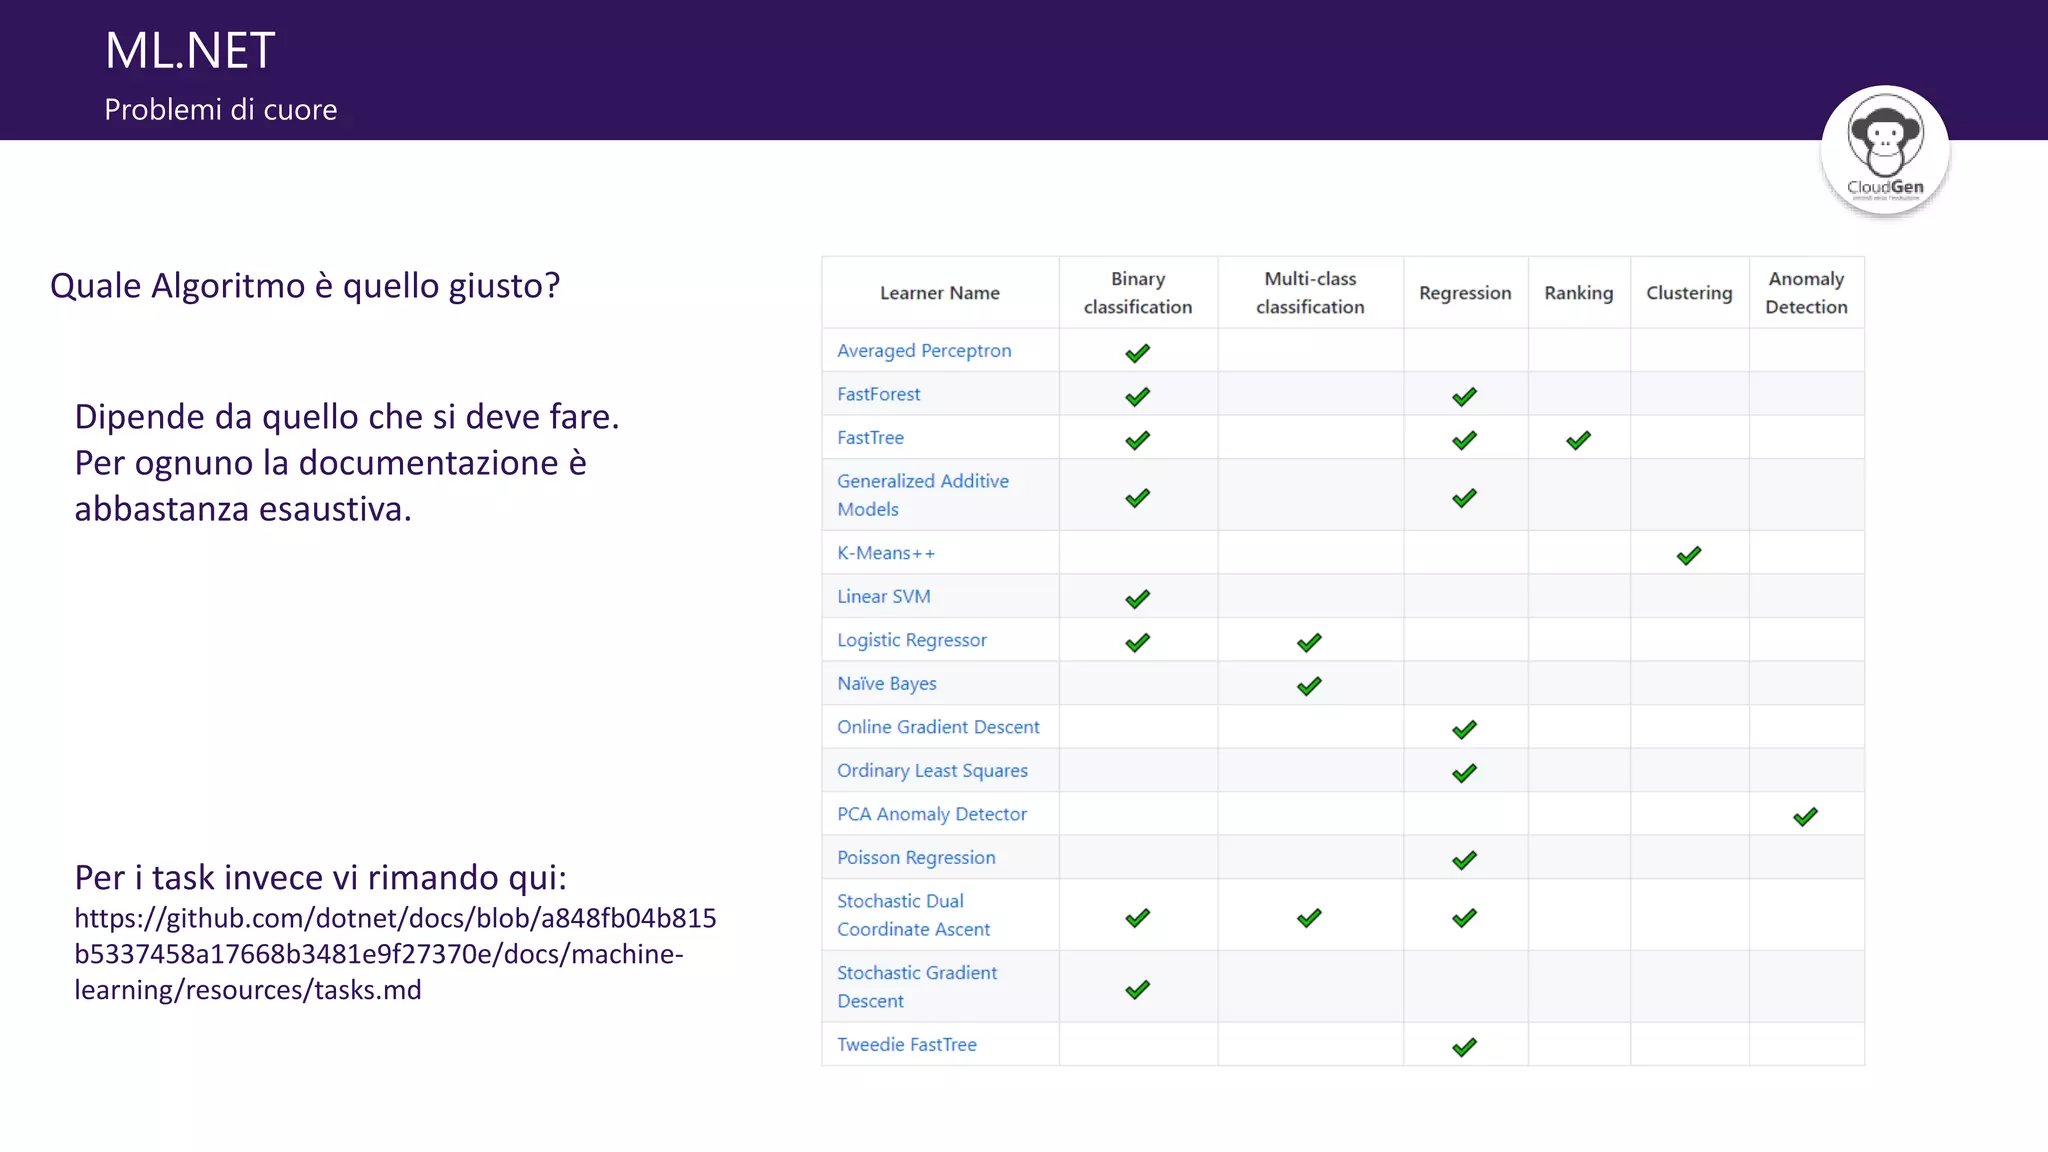Click the CloudGen monkey logo

pos(1885,149)
